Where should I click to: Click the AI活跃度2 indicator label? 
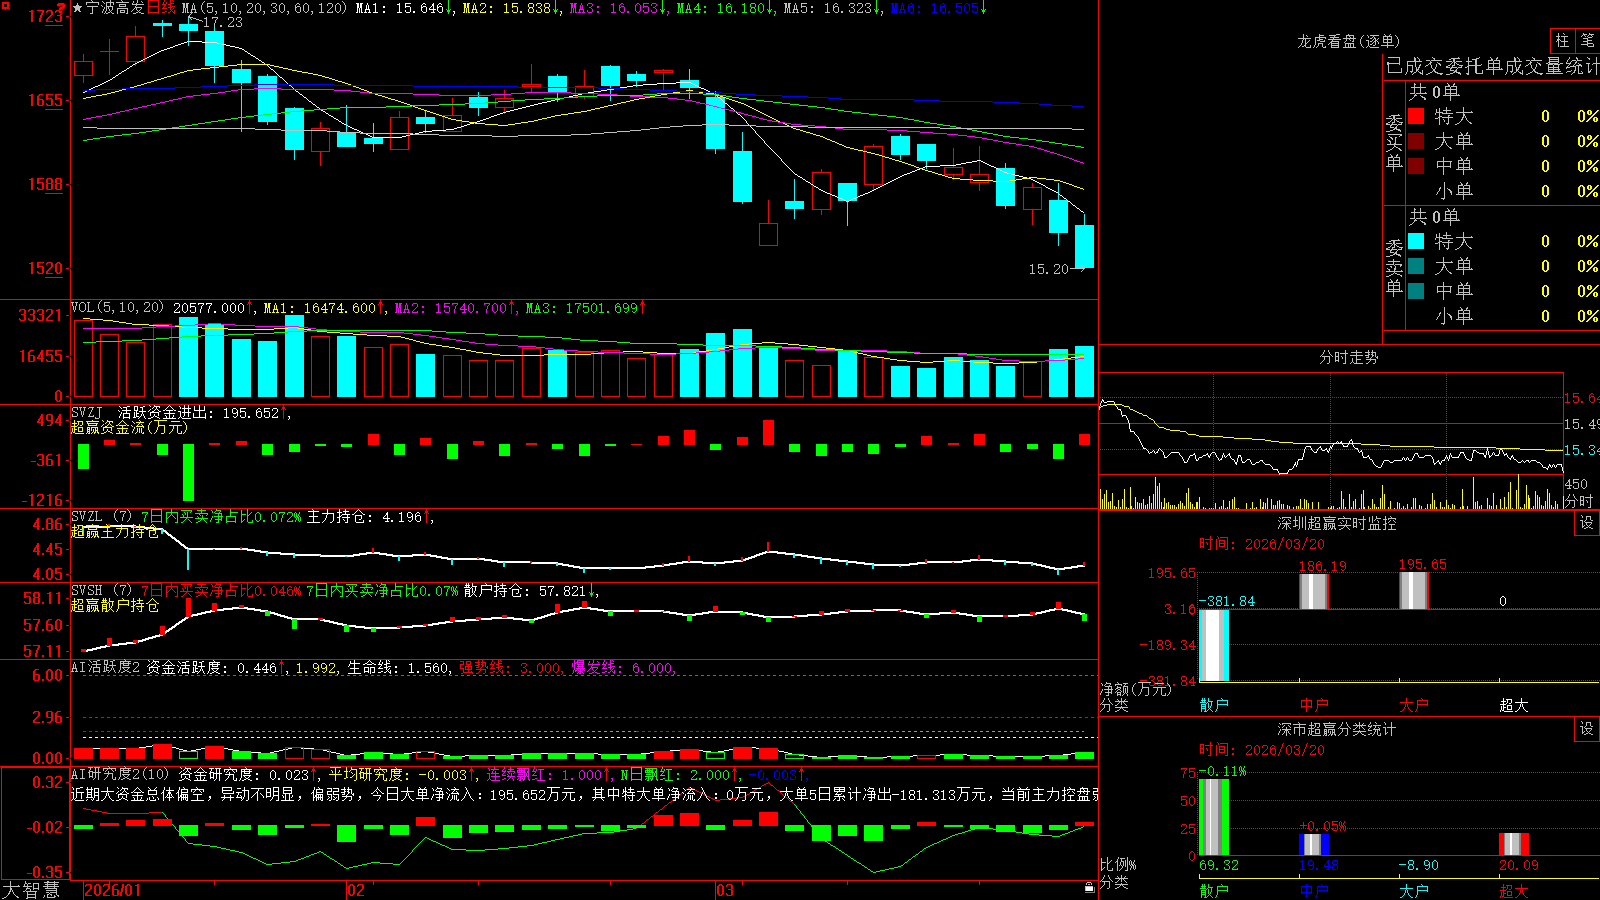point(106,668)
